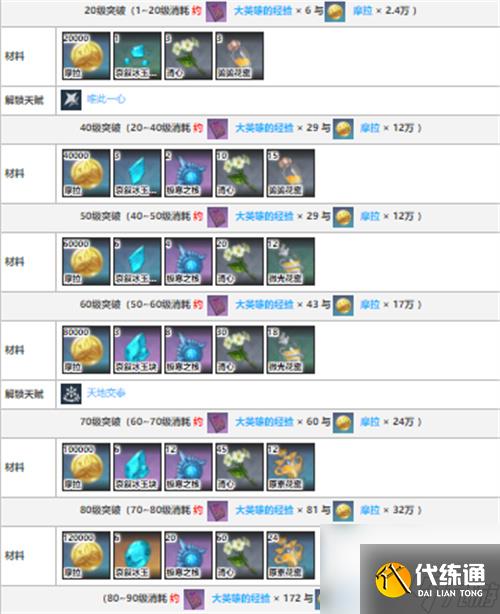This screenshot has height=614, width=500.
Task: Open 摩拉 link in 40级突破 header
Action: click(370, 128)
